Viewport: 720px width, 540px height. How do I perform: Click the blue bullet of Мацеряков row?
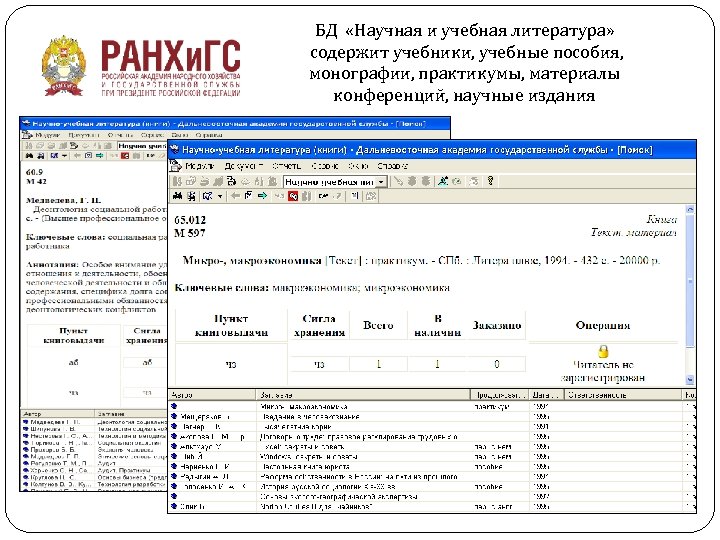(x=174, y=416)
